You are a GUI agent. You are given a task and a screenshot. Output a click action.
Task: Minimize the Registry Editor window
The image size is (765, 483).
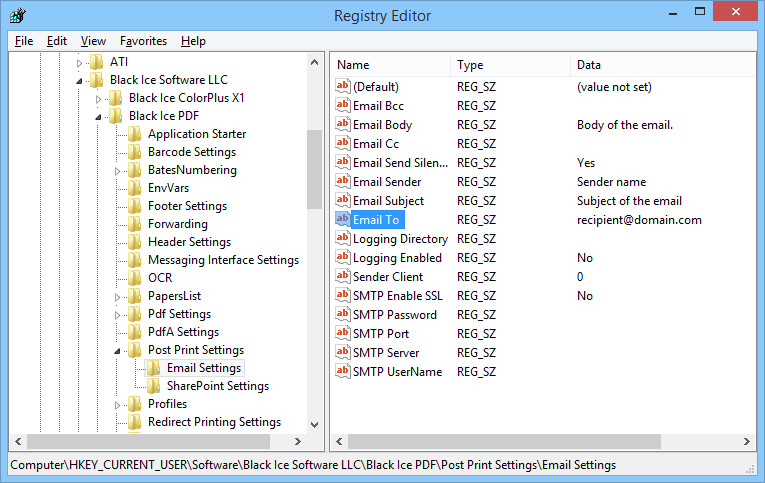(x=673, y=13)
